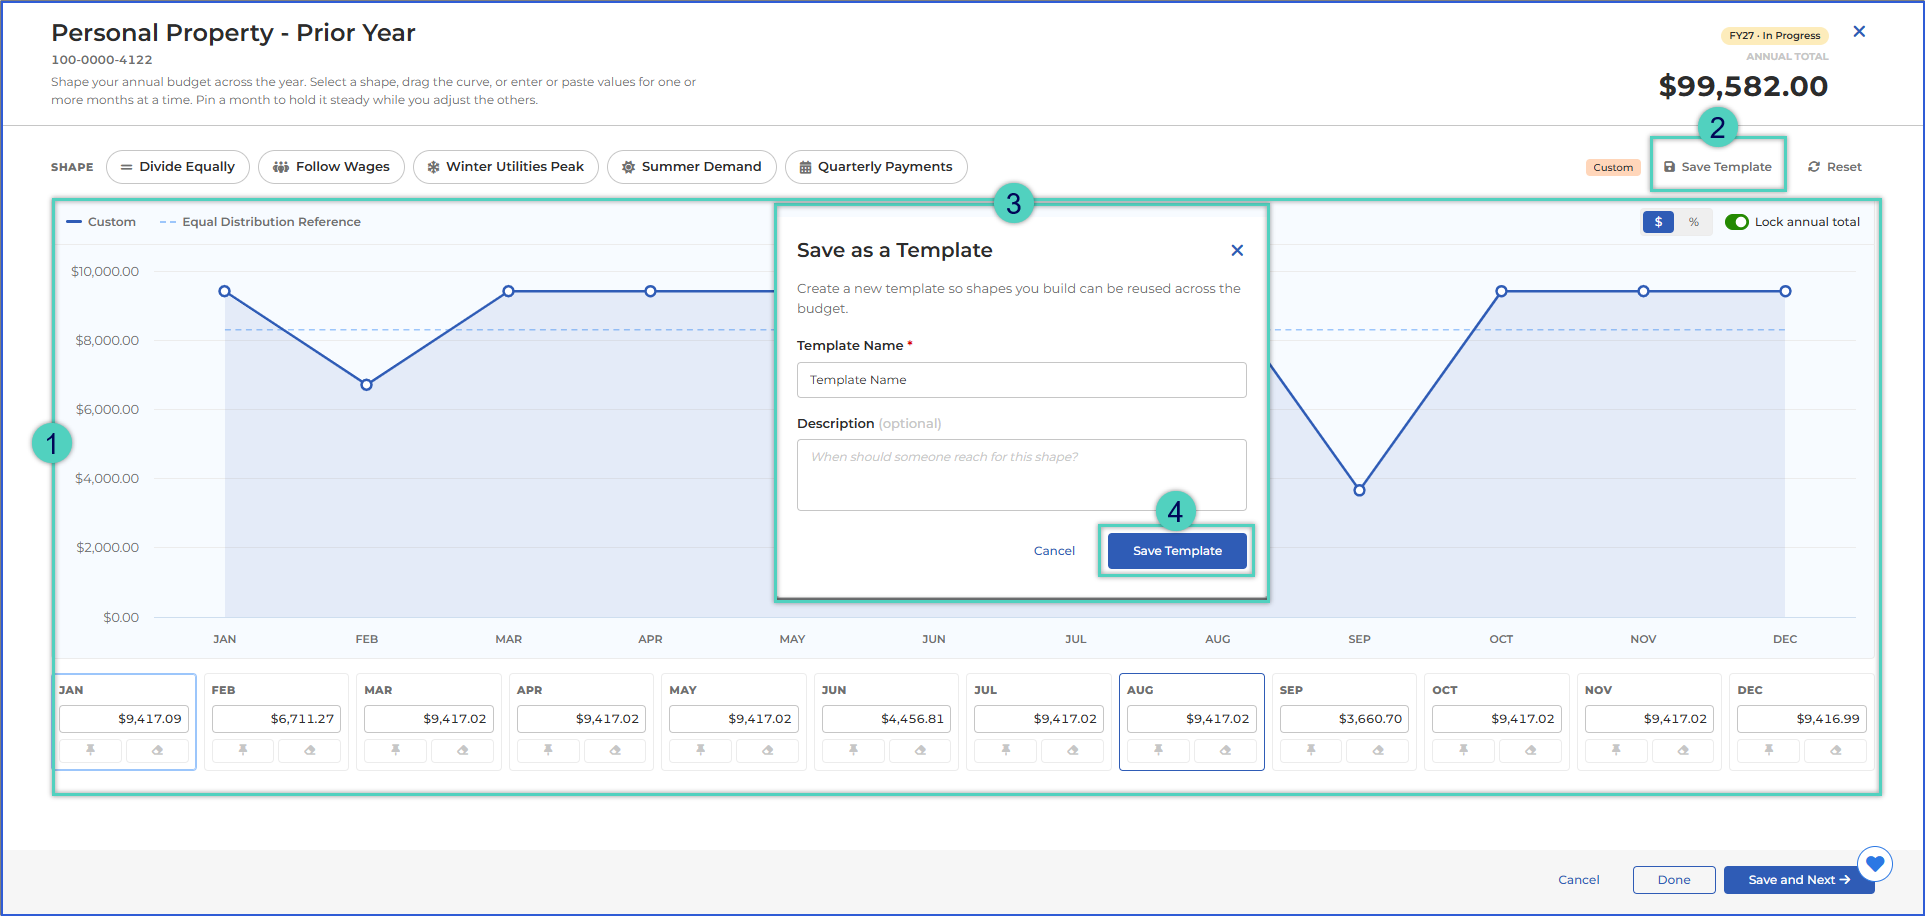Screen dimensions: 1926x917
Task: Select the FEB point on the chart curve
Action: pos(367,385)
